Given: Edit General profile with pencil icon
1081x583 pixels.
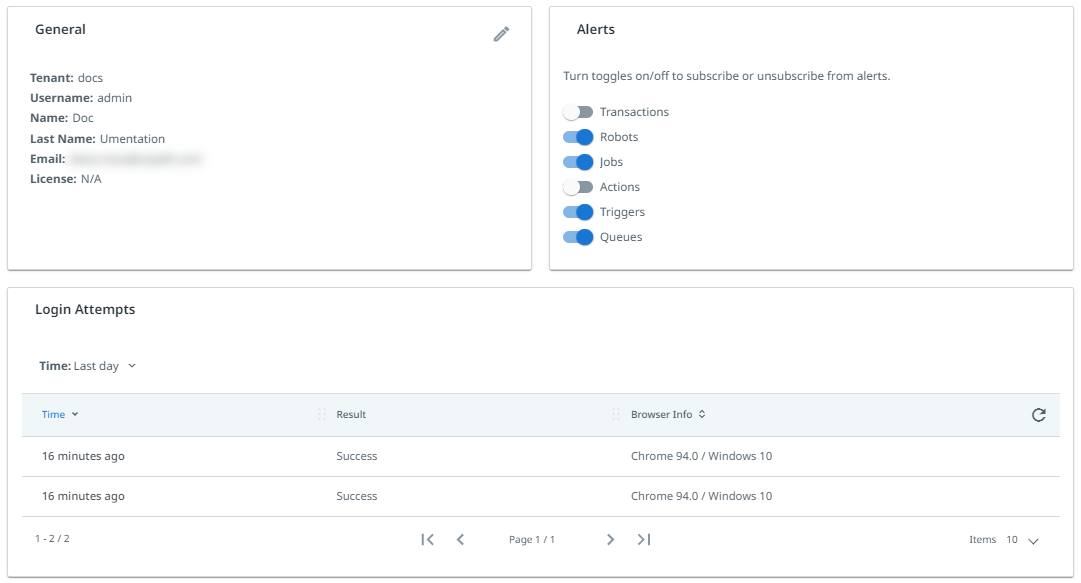Looking at the screenshot, I should click(501, 34).
